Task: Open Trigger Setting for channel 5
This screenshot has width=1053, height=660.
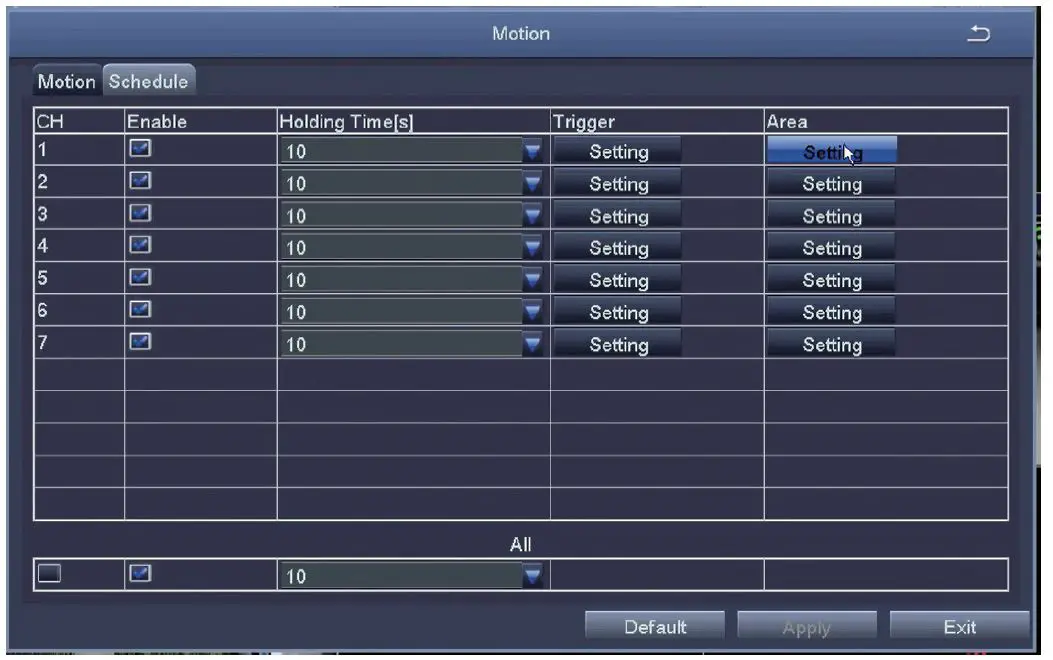Action: 619,279
